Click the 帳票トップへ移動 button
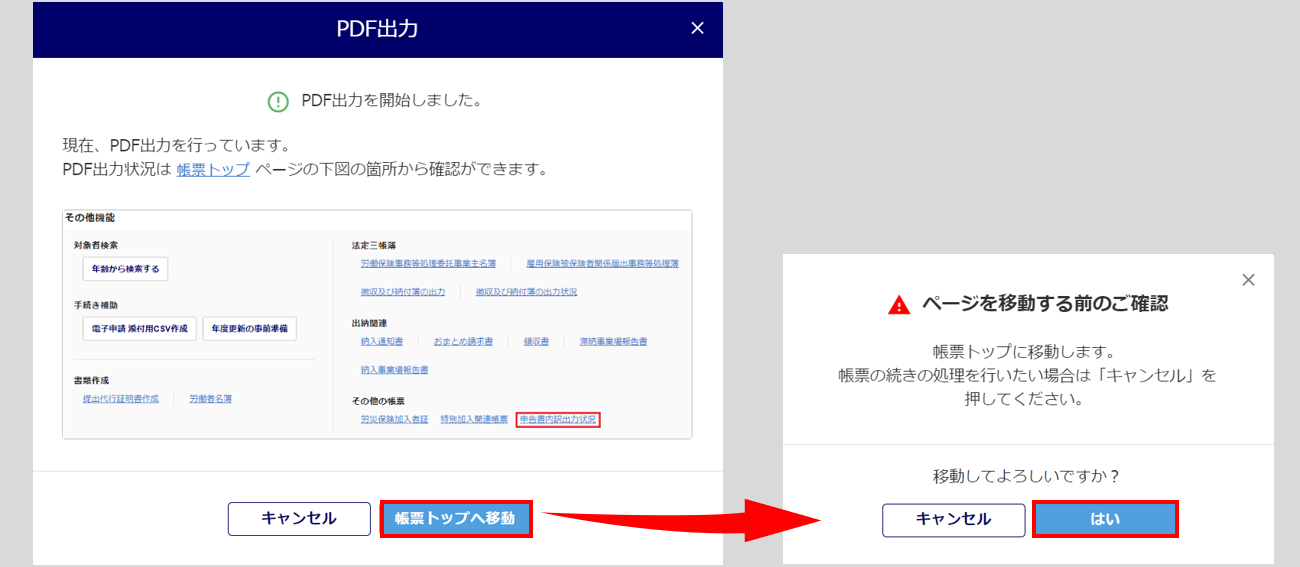Image resolution: width=1300 pixels, height=567 pixels. pyautogui.click(x=455, y=519)
